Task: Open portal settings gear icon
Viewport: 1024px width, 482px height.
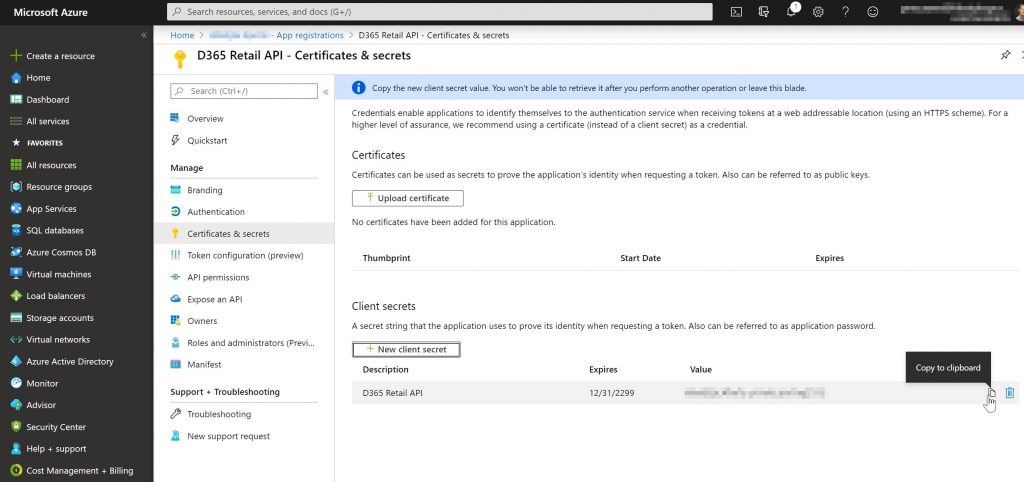Action: click(818, 12)
